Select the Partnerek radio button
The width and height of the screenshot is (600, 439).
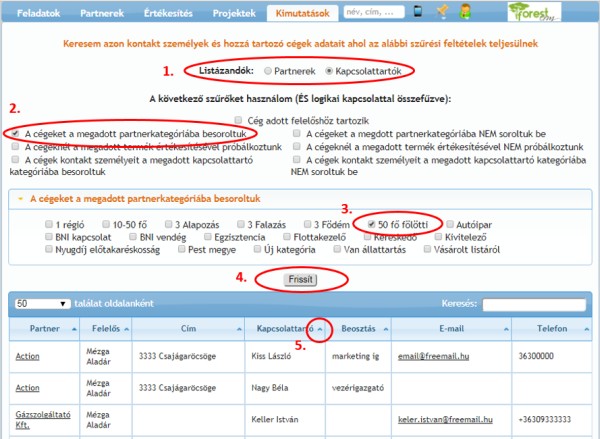coord(270,72)
